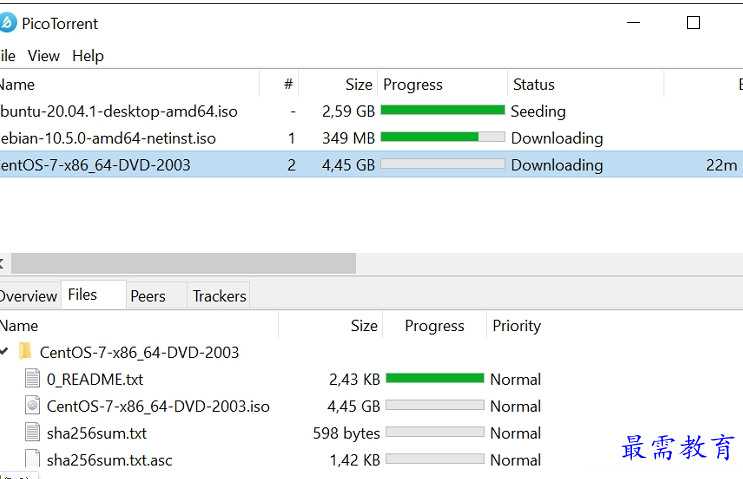Collapse the CentOS-7-x86_64-DVD-2003 folder tree
743x479 pixels.
(x=5, y=352)
